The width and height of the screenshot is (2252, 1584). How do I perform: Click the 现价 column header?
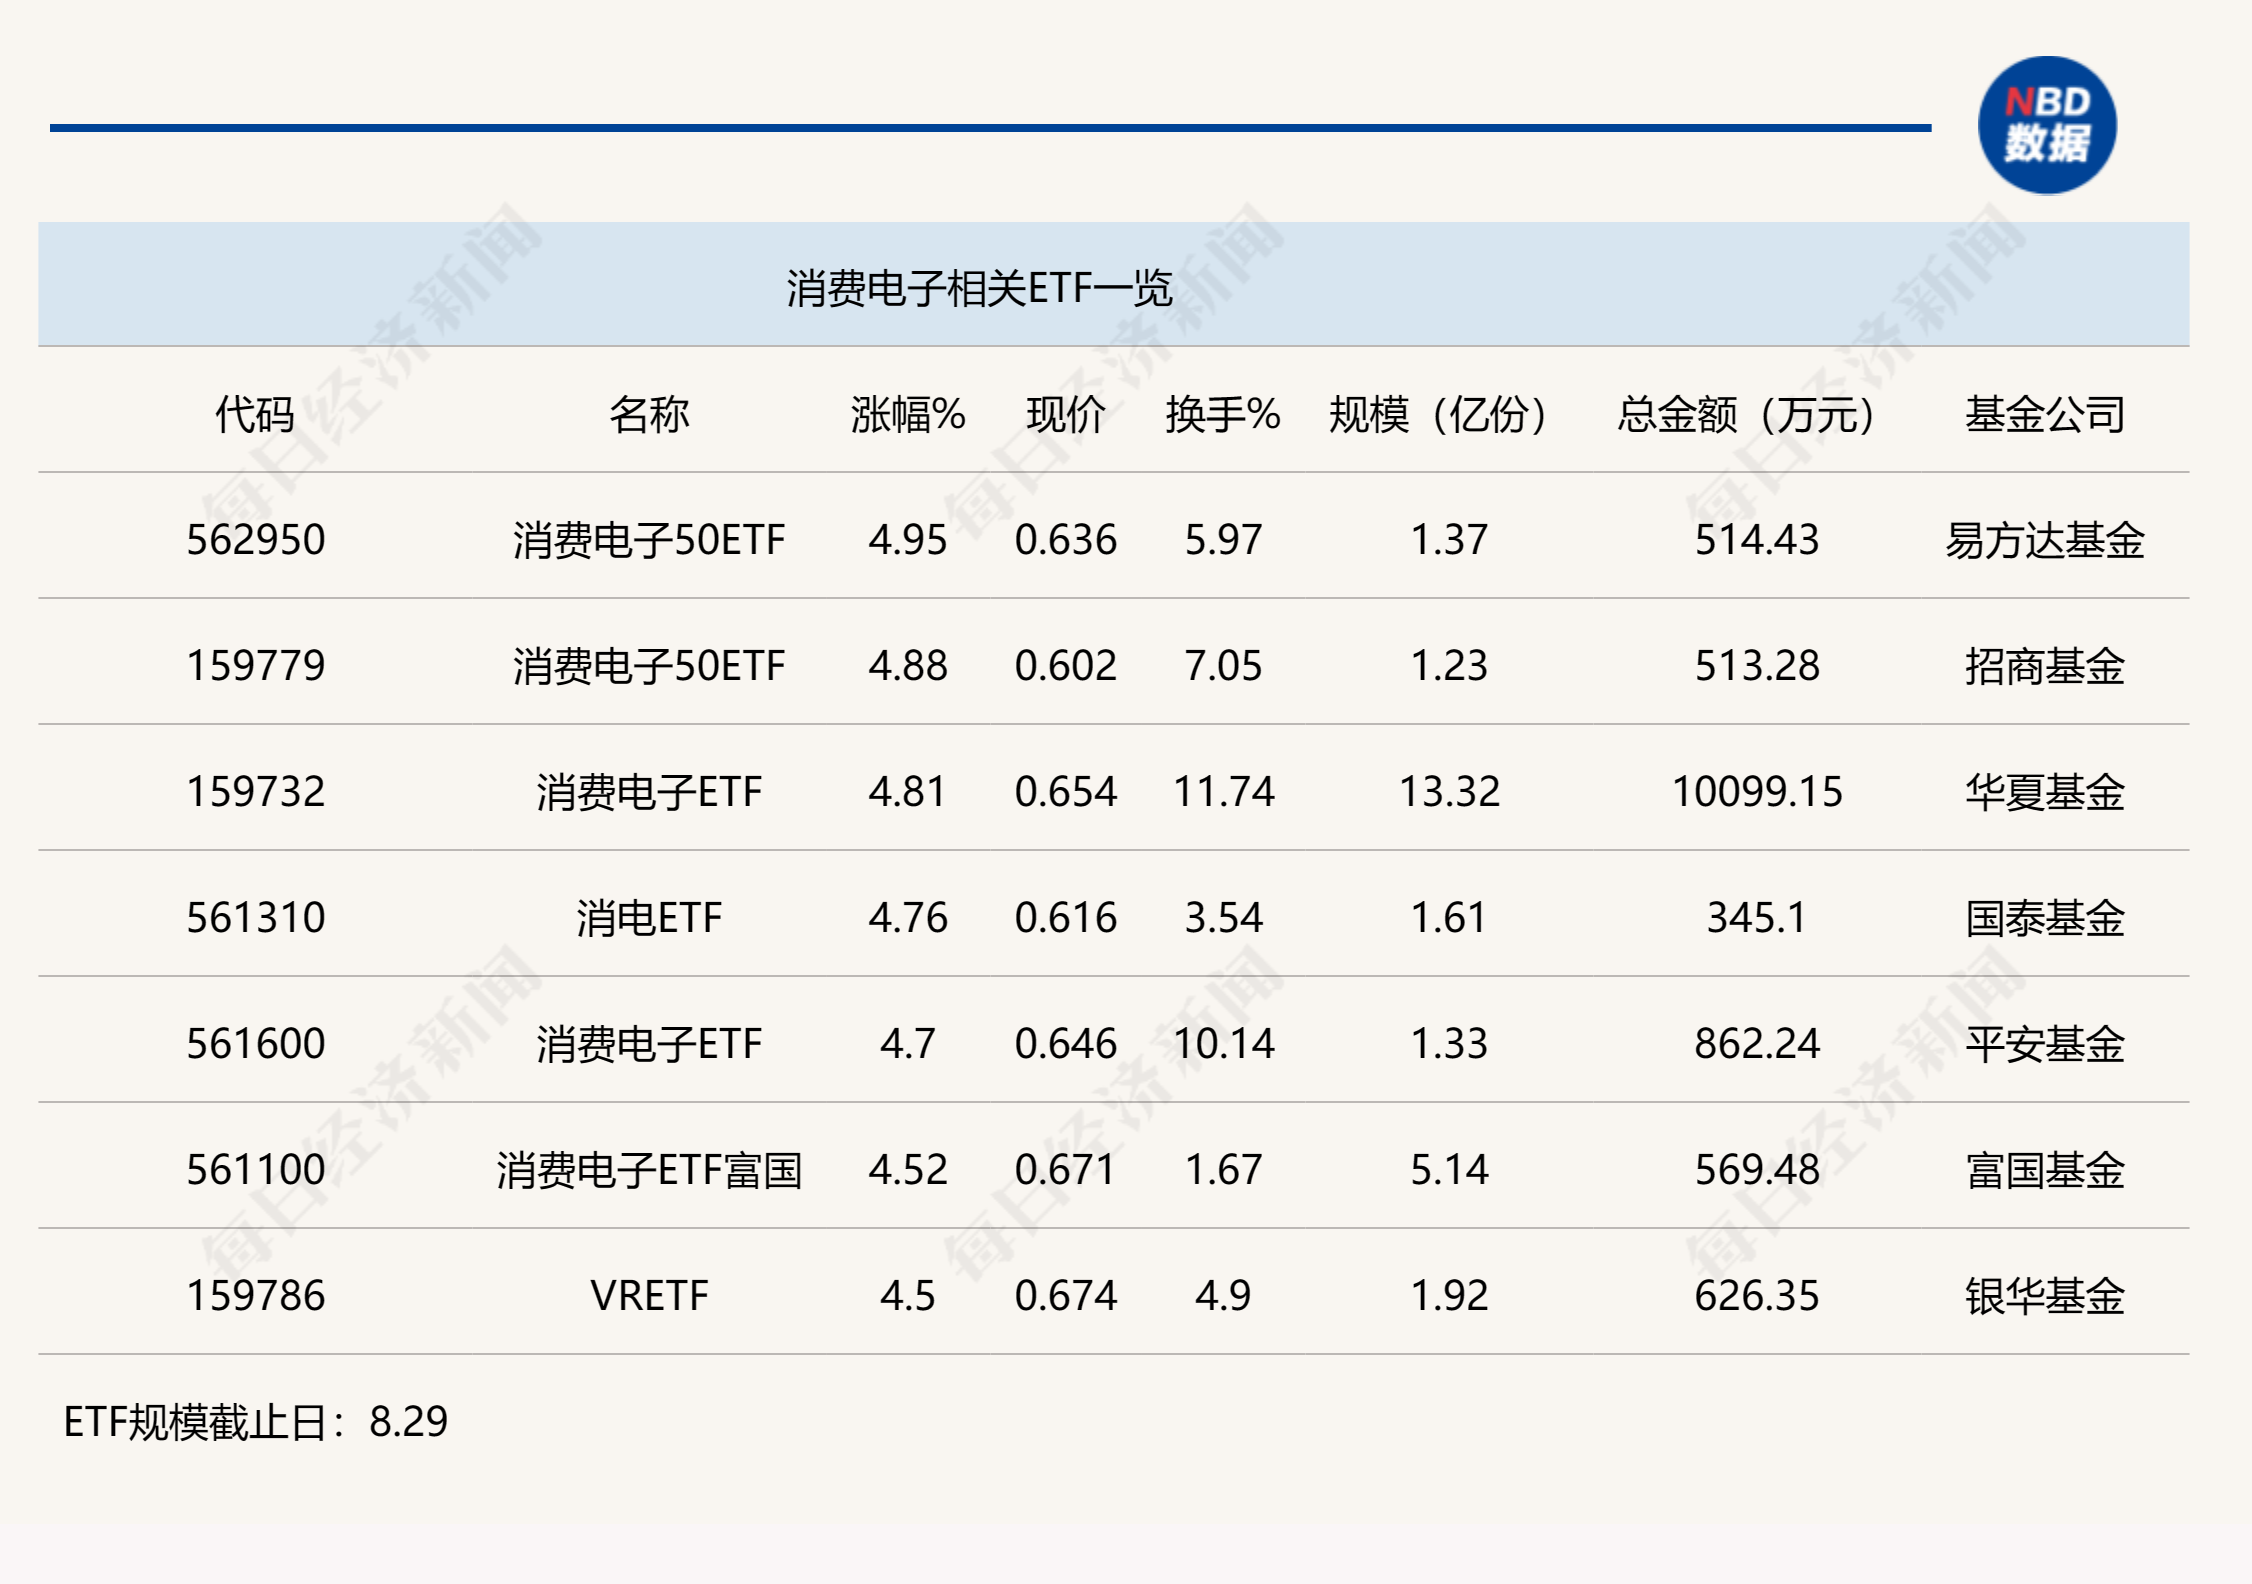[x=1065, y=414]
